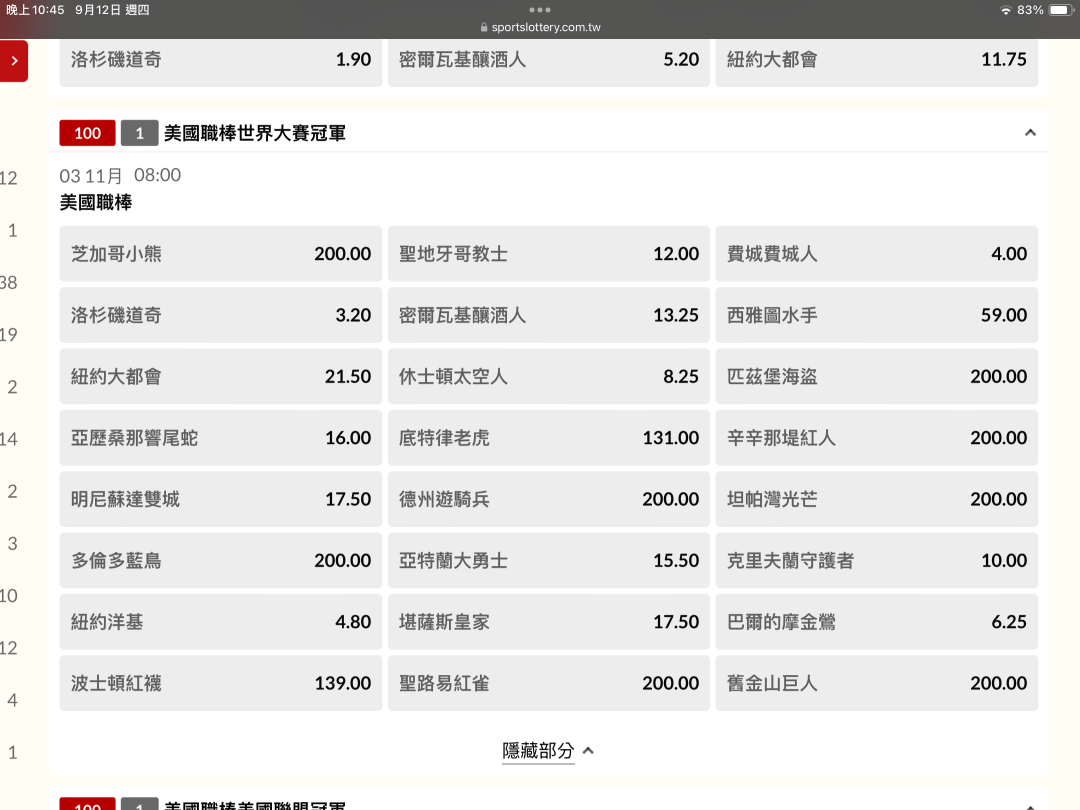Select 芝加哥小熊 odds 200.00
The width and height of the screenshot is (1080, 810).
[220, 253]
